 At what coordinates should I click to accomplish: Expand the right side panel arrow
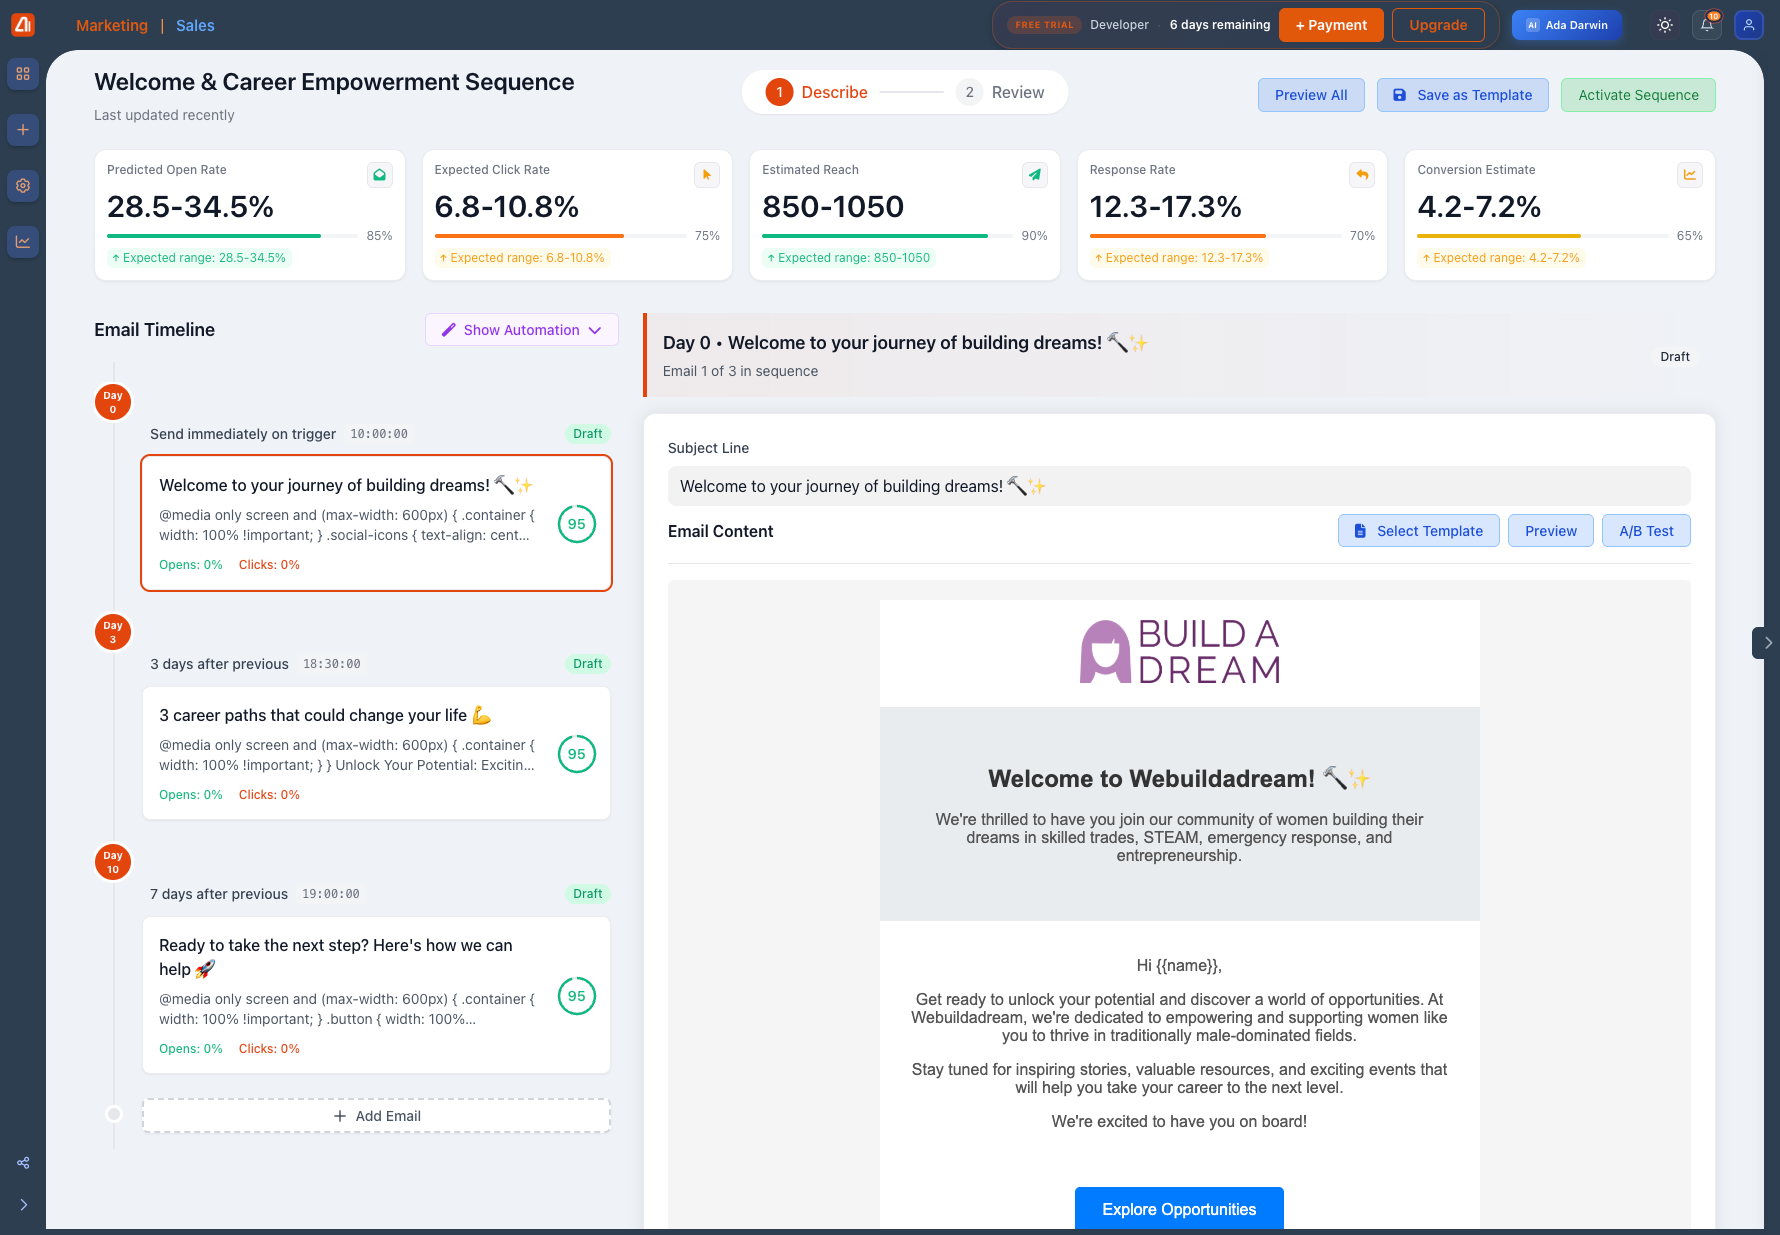(x=1767, y=643)
